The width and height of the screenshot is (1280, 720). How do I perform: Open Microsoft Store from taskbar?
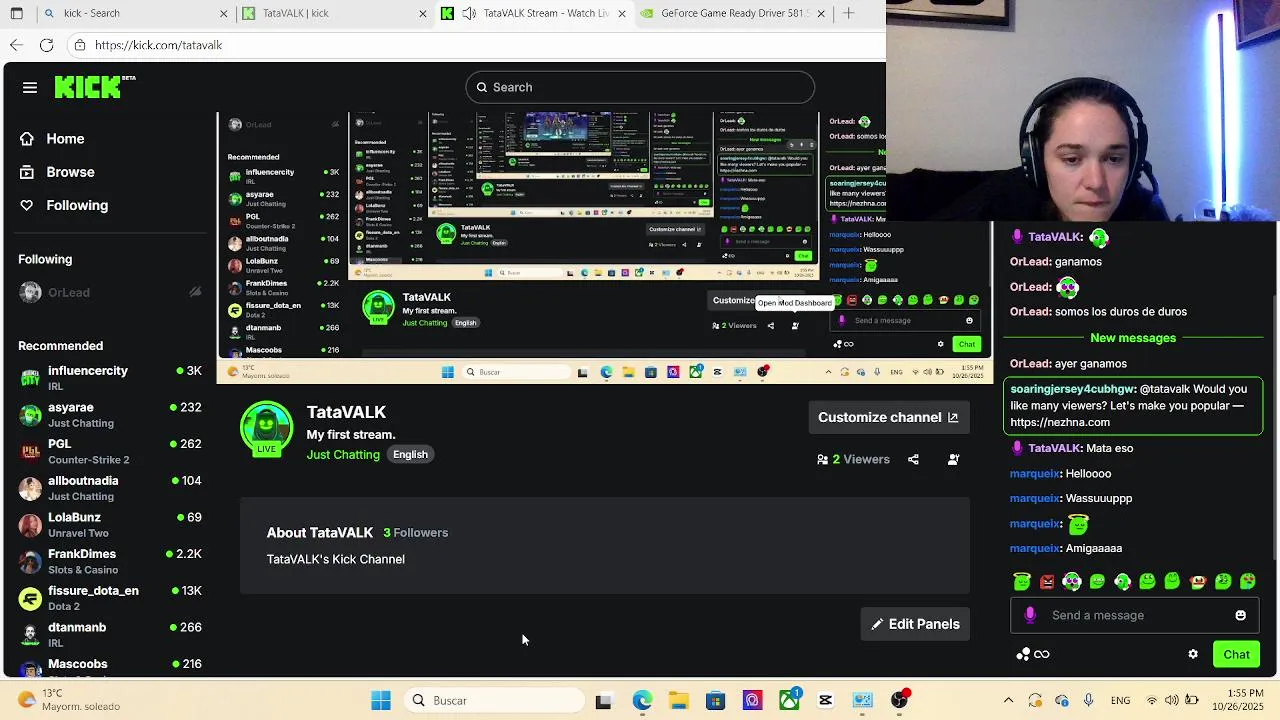coord(715,700)
